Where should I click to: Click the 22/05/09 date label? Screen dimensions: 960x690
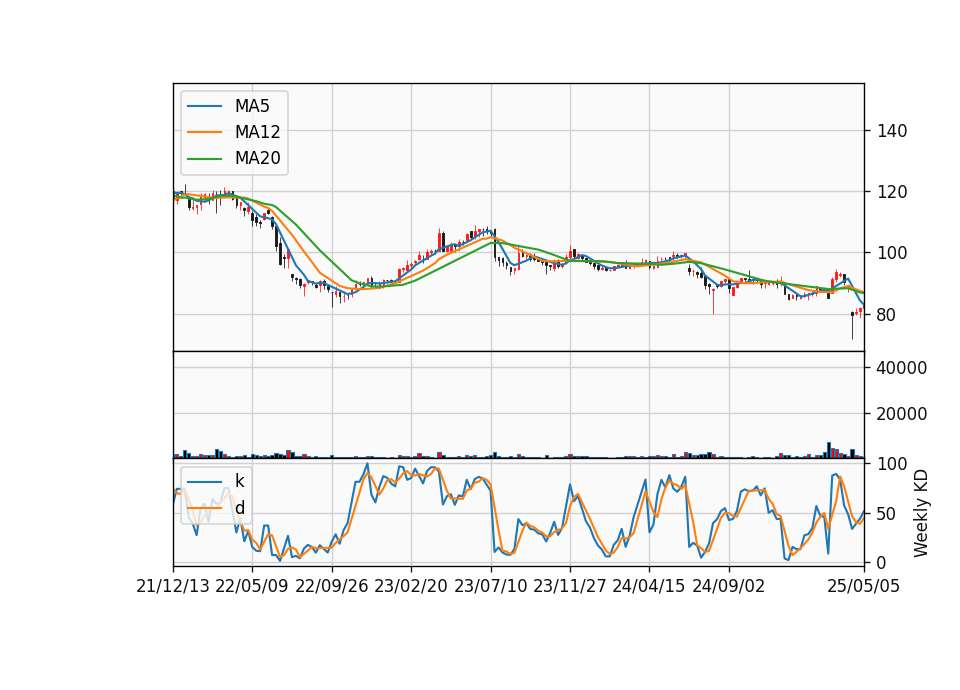[252, 586]
